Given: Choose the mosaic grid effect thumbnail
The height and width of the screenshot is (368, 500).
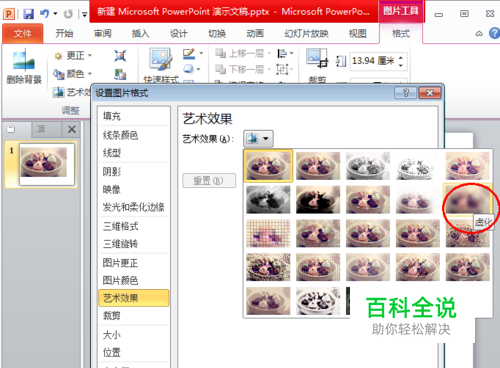Looking at the screenshot, I should (x=268, y=233).
